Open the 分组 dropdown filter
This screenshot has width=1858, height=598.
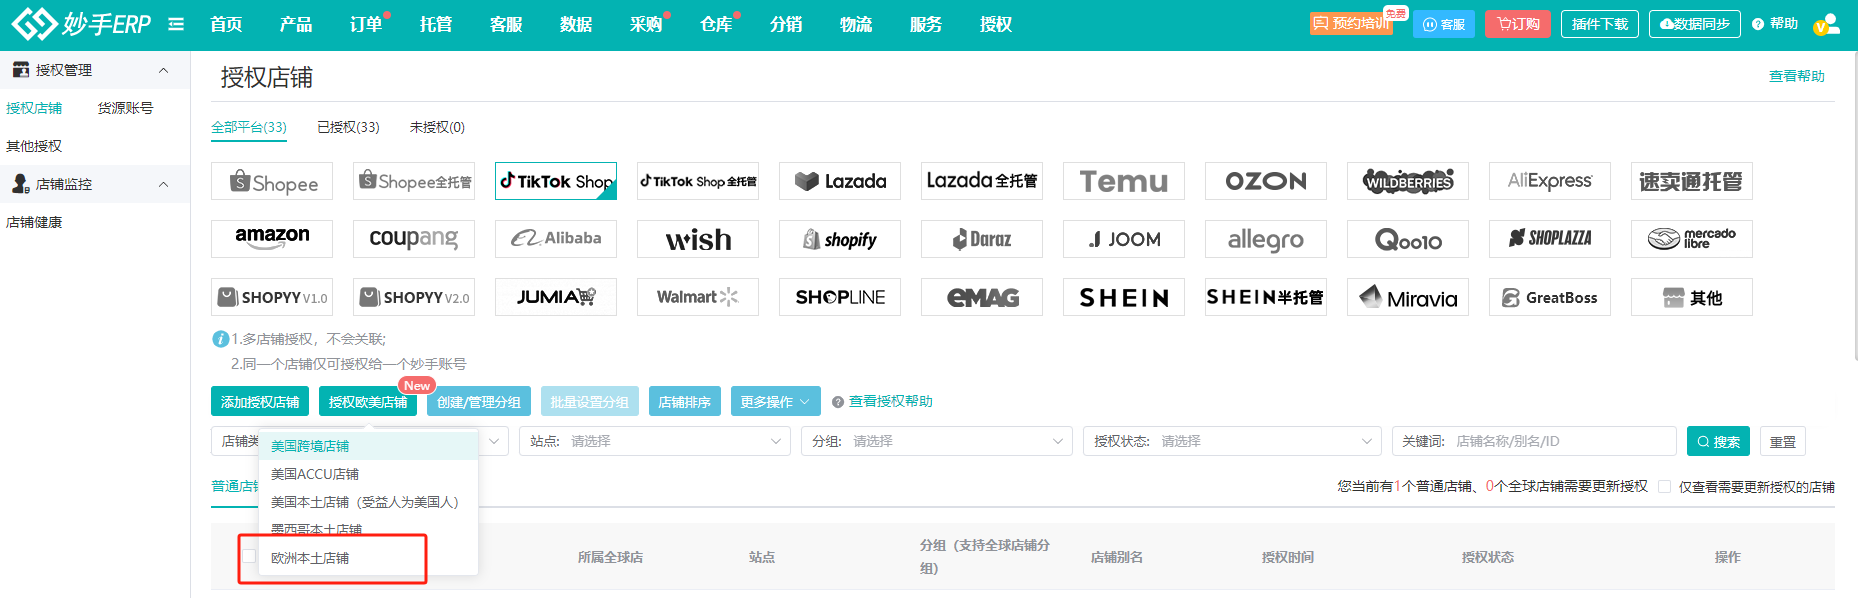(x=937, y=441)
